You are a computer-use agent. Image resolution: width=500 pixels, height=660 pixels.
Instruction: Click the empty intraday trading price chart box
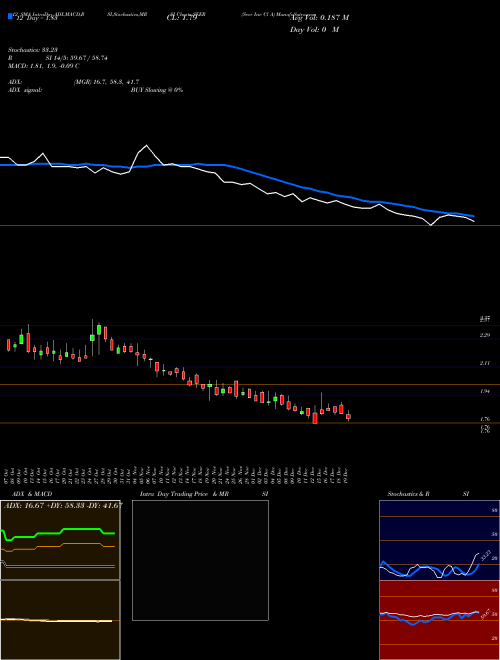pyautogui.click(x=200, y=560)
